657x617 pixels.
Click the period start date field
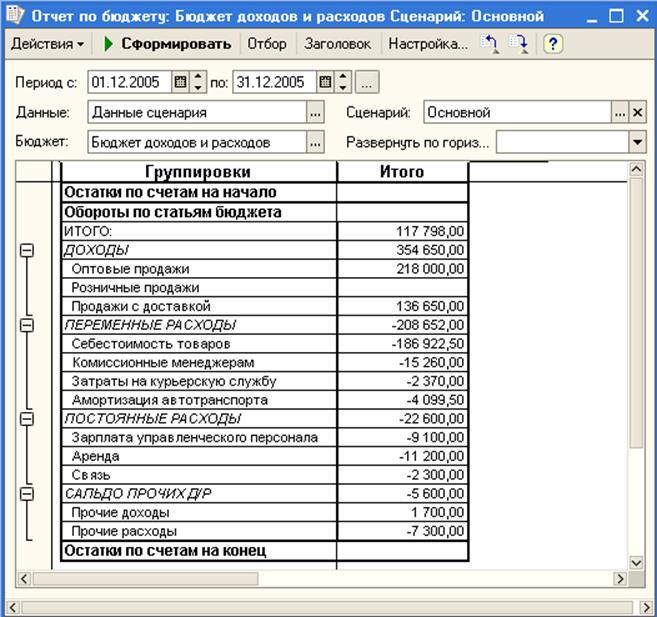pyautogui.click(x=129, y=82)
